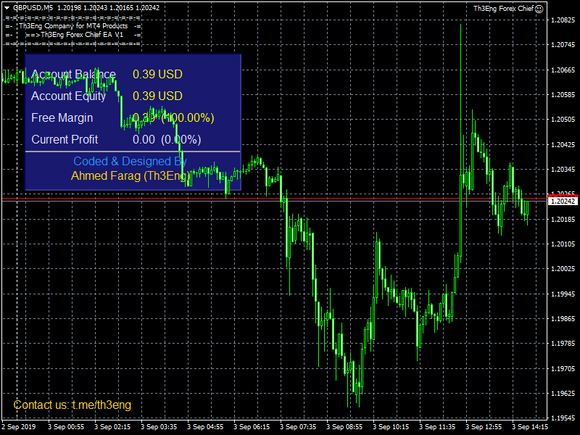Click the Current Profit label
The width and height of the screenshot is (580, 435).
point(65,139)
